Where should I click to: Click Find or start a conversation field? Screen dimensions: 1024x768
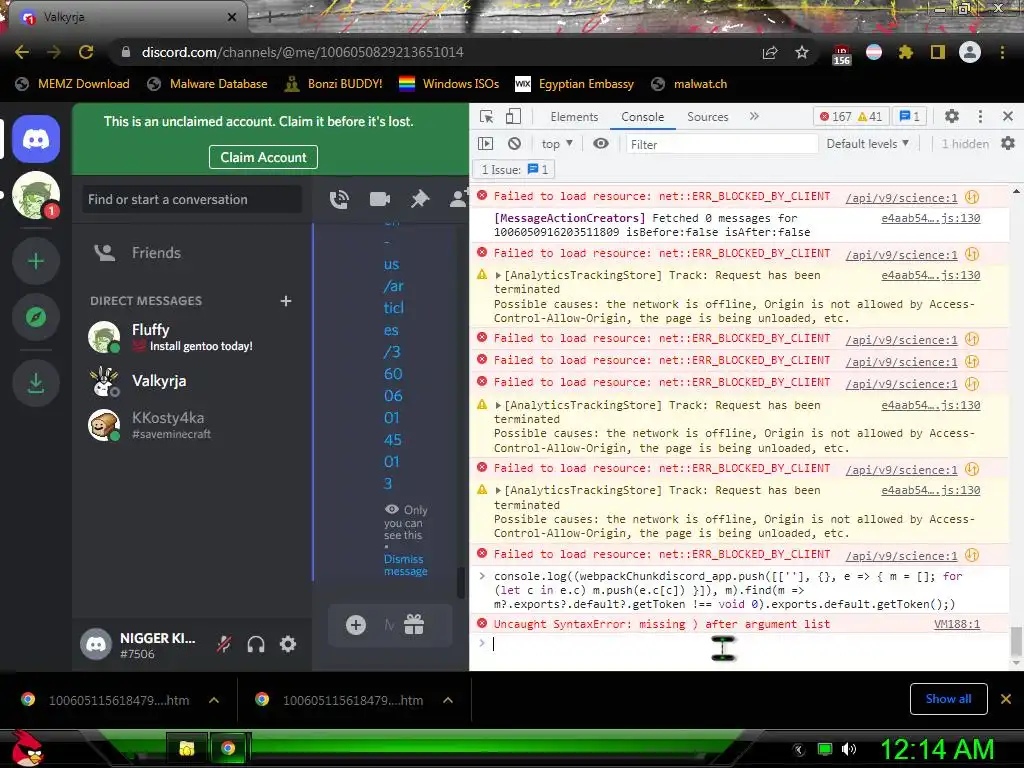tap(191, 199)
